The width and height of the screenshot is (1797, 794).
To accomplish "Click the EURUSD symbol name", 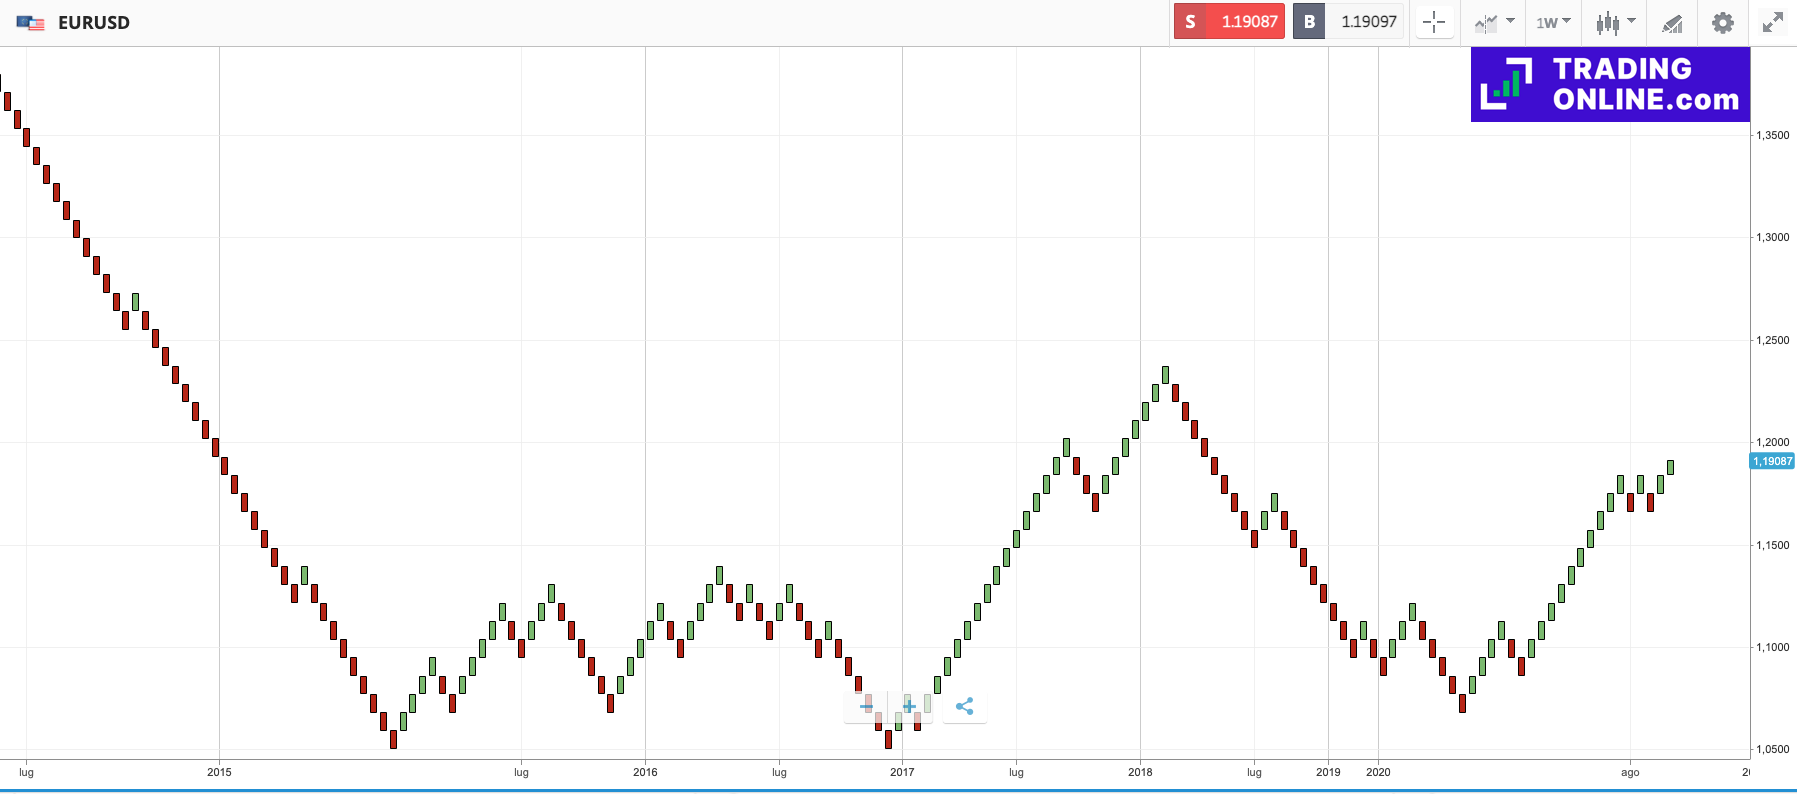I will 94,23.
